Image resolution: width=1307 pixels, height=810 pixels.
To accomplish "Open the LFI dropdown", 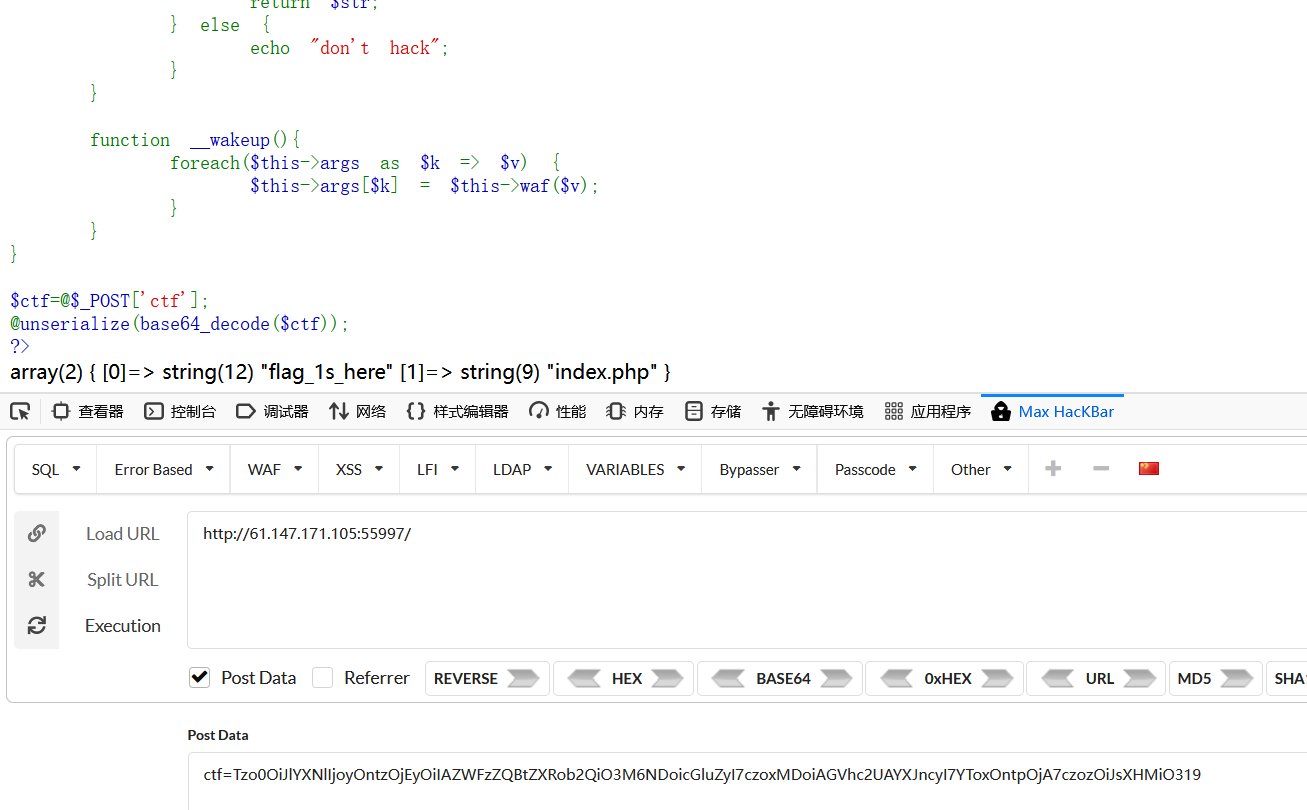I will click(x=439, y=469).
